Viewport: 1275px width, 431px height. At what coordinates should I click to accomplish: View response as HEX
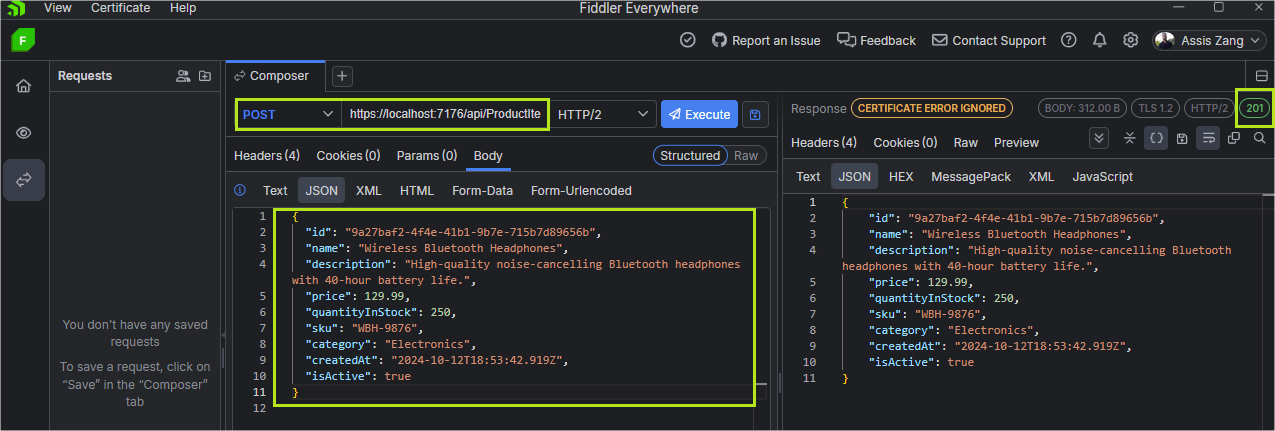[901, 176]
